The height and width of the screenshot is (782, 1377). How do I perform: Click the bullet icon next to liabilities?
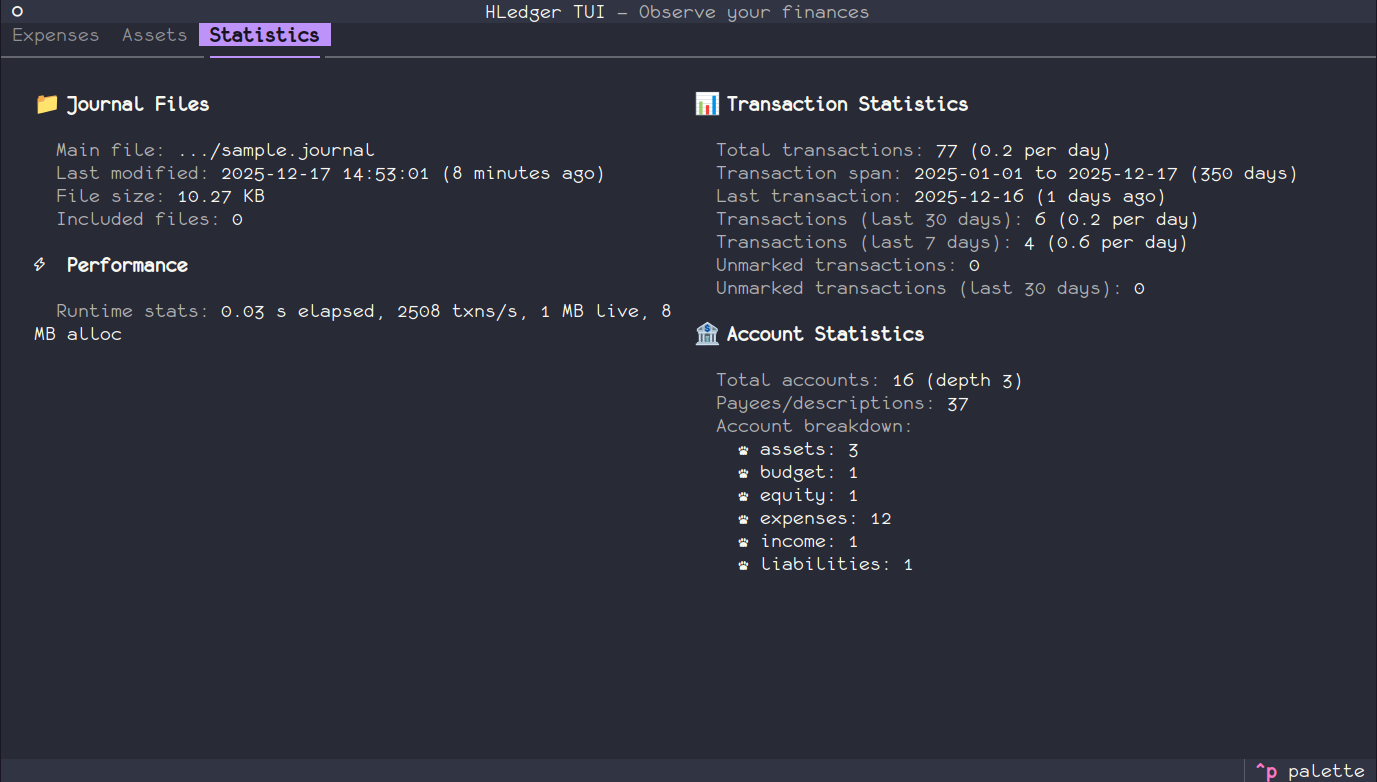point(743,565)
